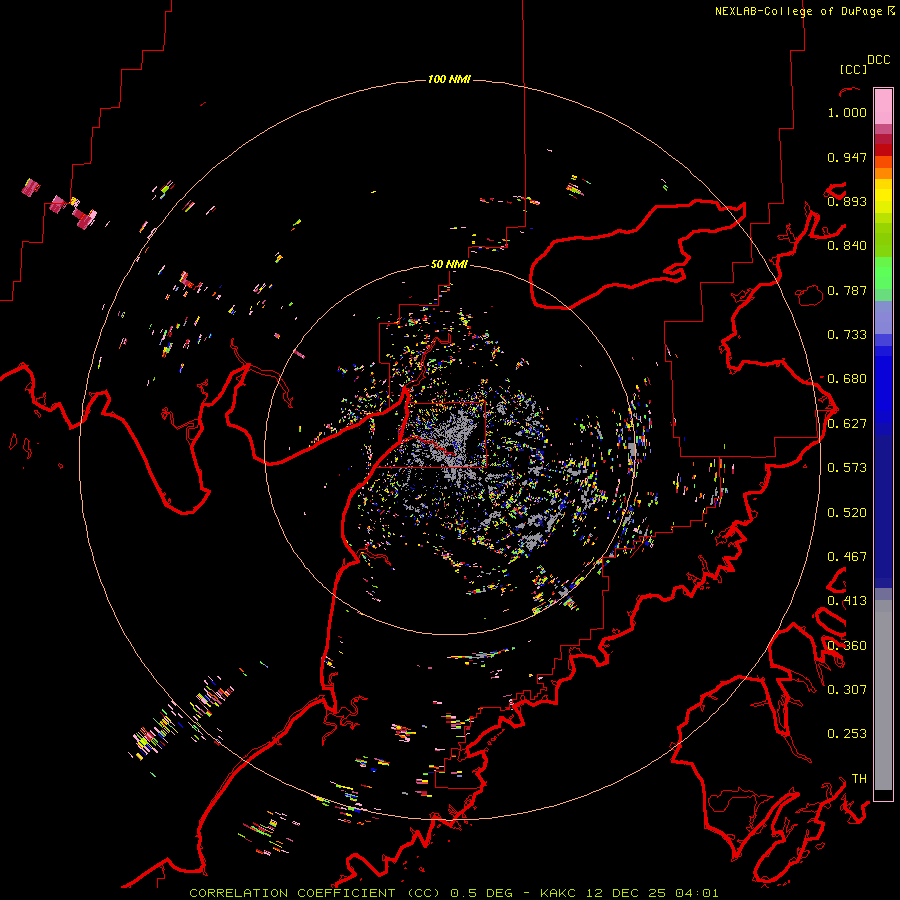900x900 pixels.
Task: Select the 1.000 legend value
Action: [x=847, y=112]
